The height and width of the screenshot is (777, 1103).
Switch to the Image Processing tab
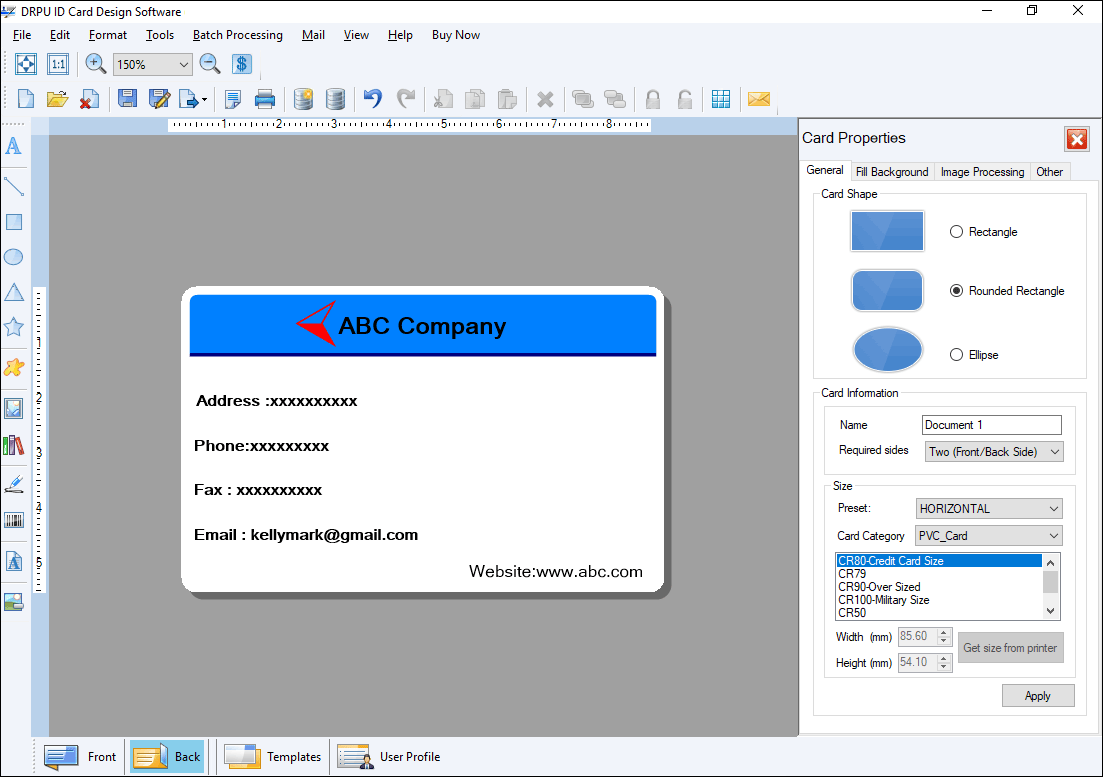tap(982, 172)
